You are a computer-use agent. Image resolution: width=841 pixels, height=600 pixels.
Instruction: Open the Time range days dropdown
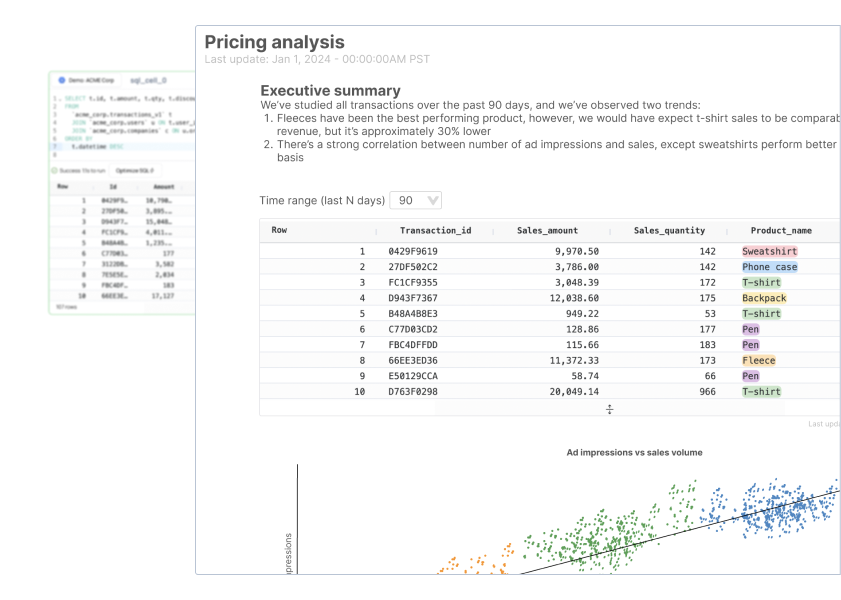pyautogui.click(x=415, y=200)
